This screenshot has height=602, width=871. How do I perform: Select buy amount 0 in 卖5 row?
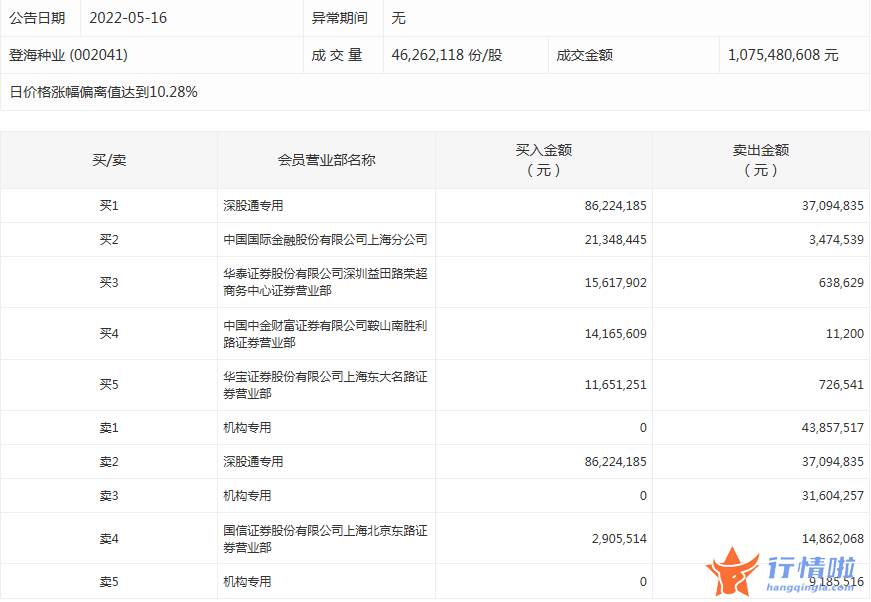[x=643, y=581]
